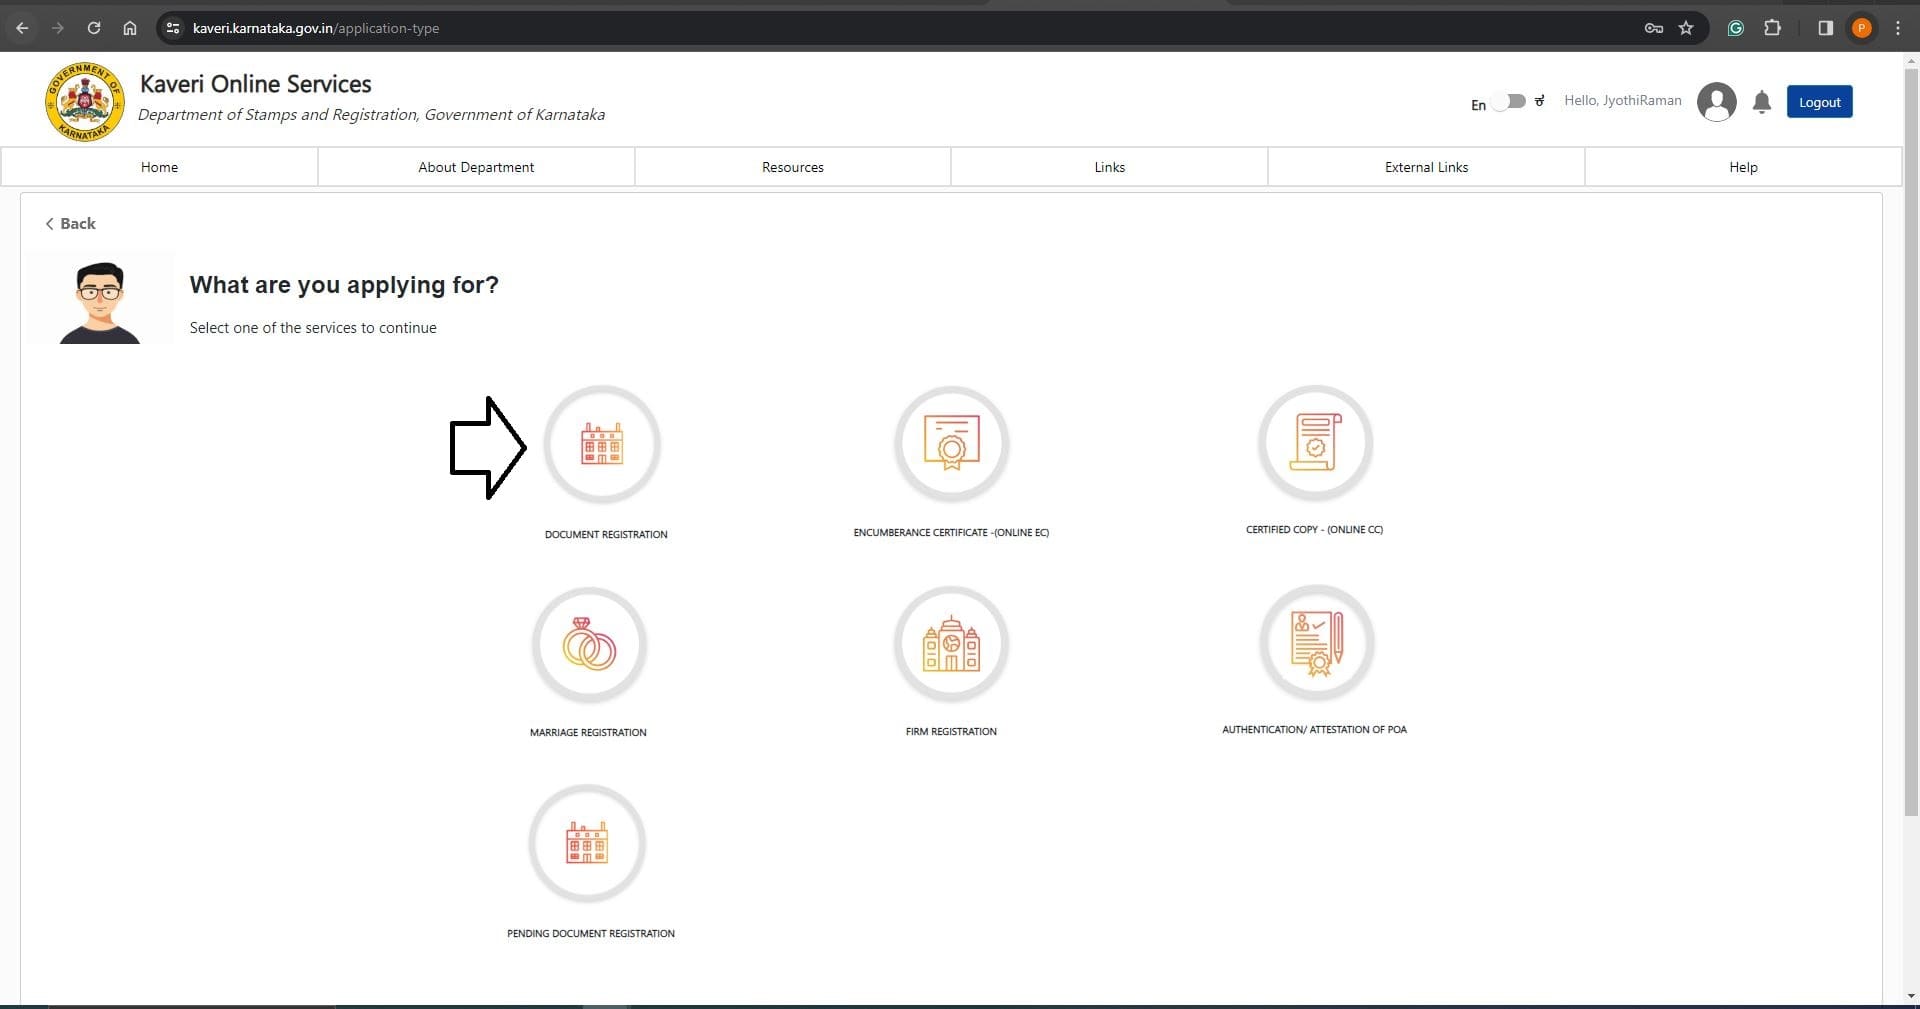Choose the Certified Copy online CC icon
1920x1009 pixels.
tap(1314, 442)
